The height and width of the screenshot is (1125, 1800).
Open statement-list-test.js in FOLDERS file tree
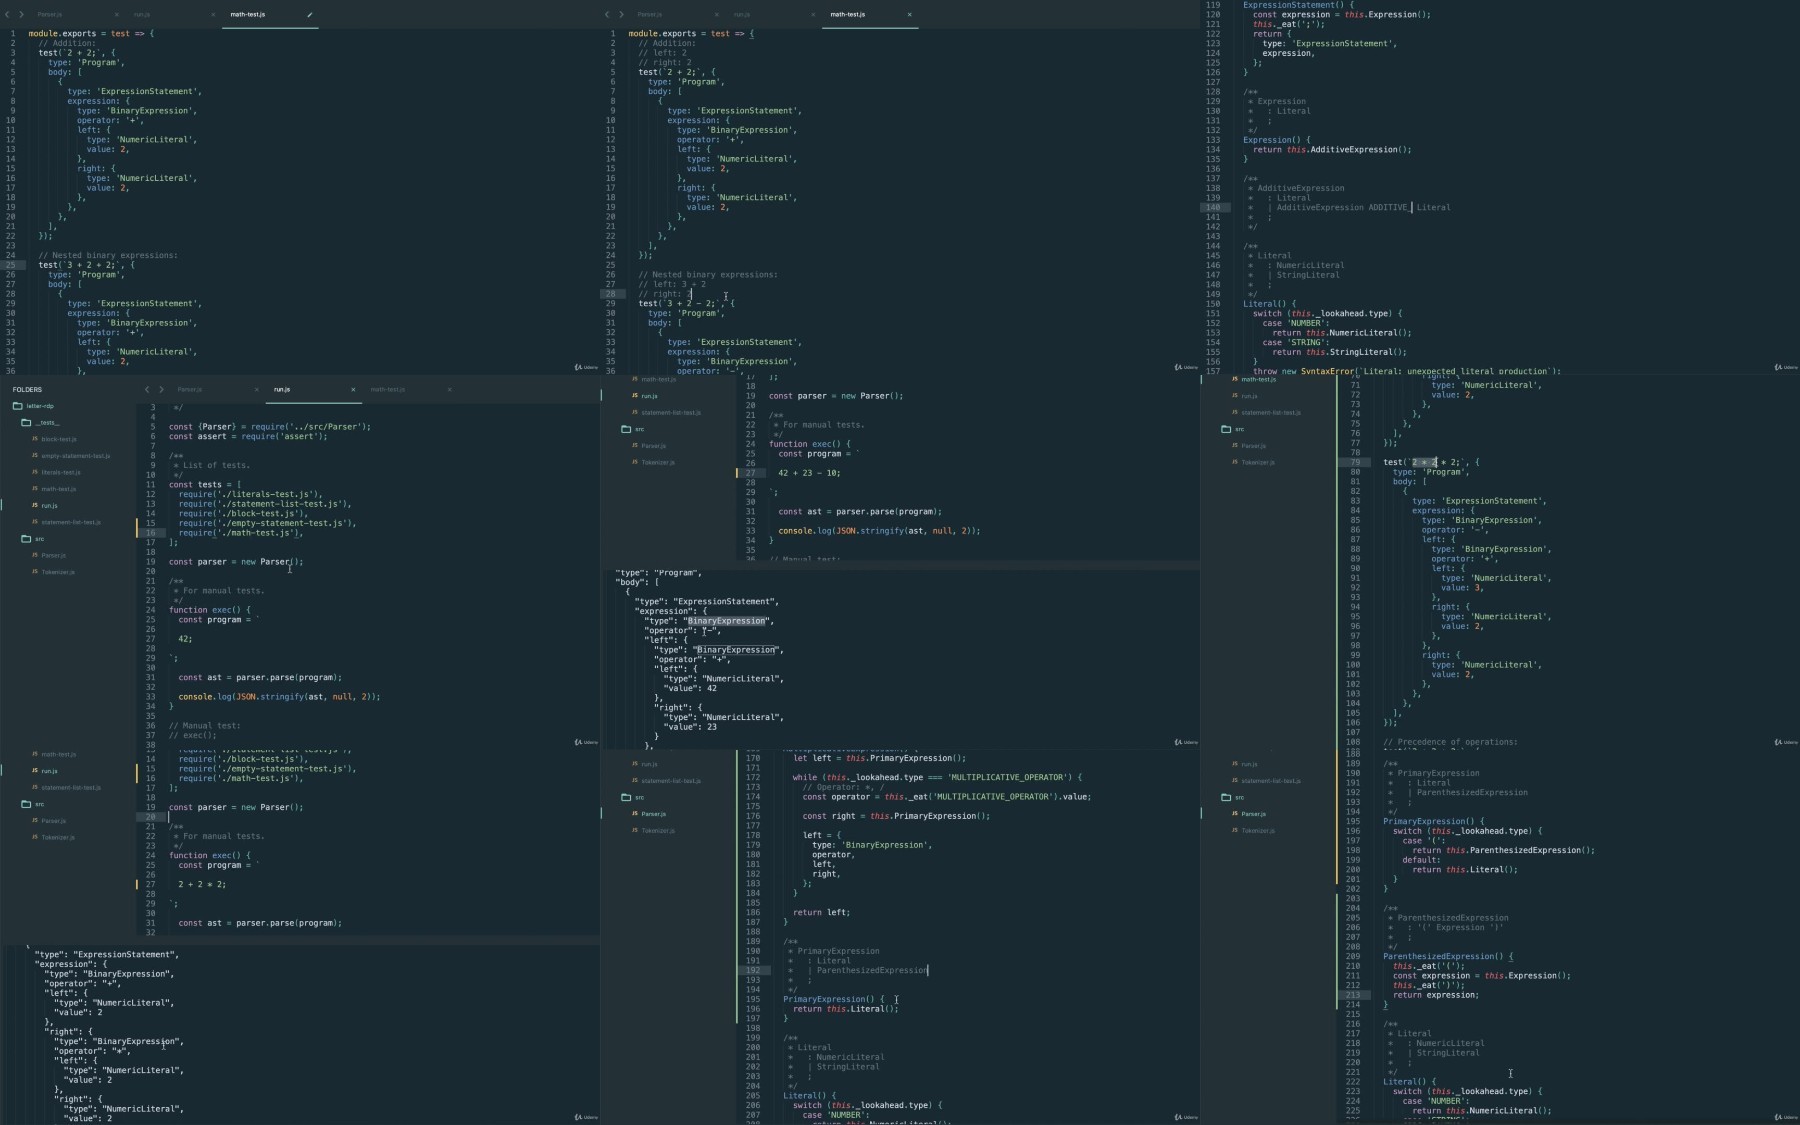[71, 522]
